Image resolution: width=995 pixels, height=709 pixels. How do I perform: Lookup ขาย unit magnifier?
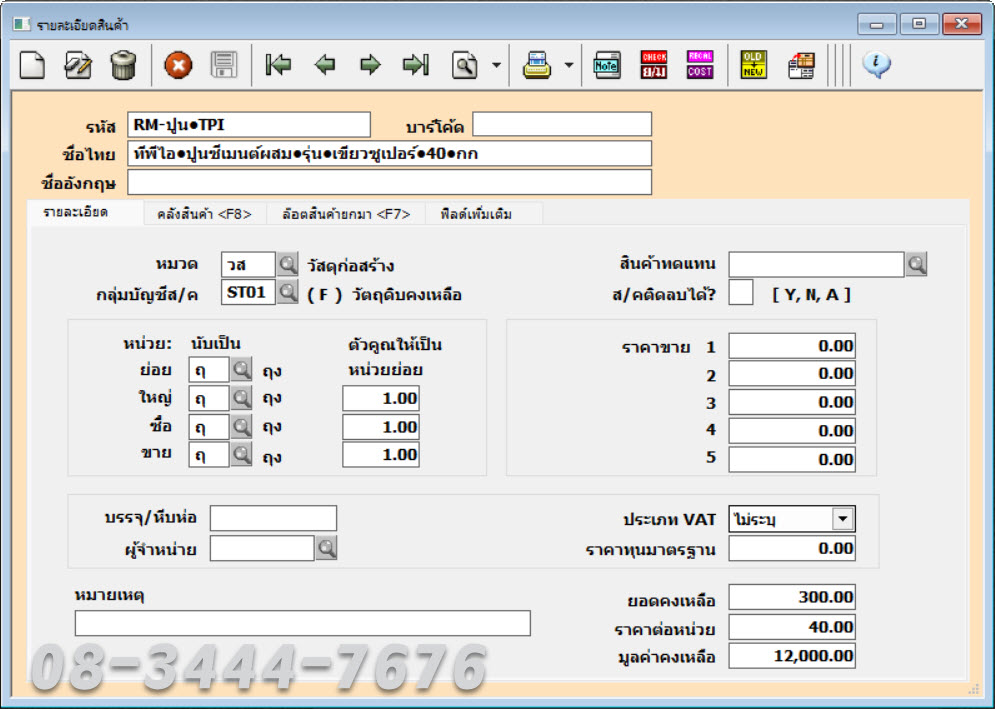tap(241, 454)
